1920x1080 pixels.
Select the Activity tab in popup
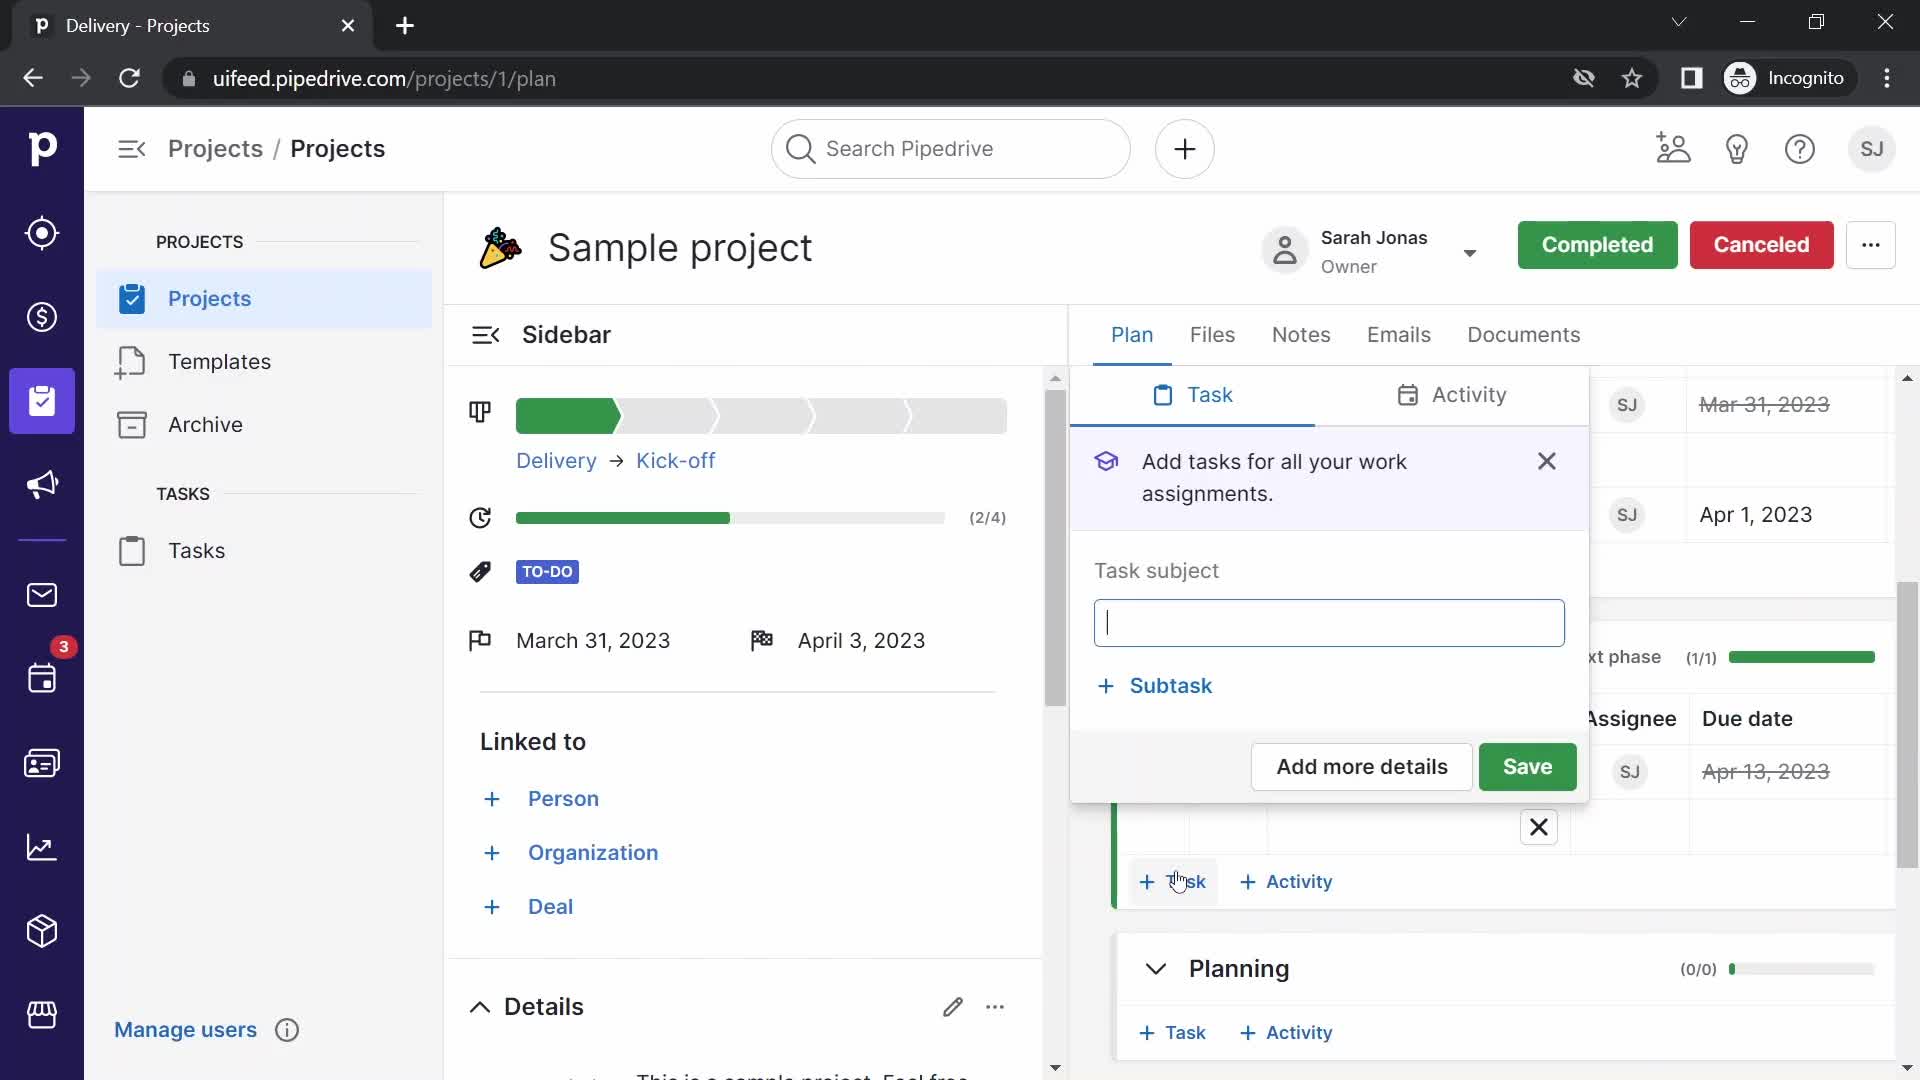point(1451,395)
